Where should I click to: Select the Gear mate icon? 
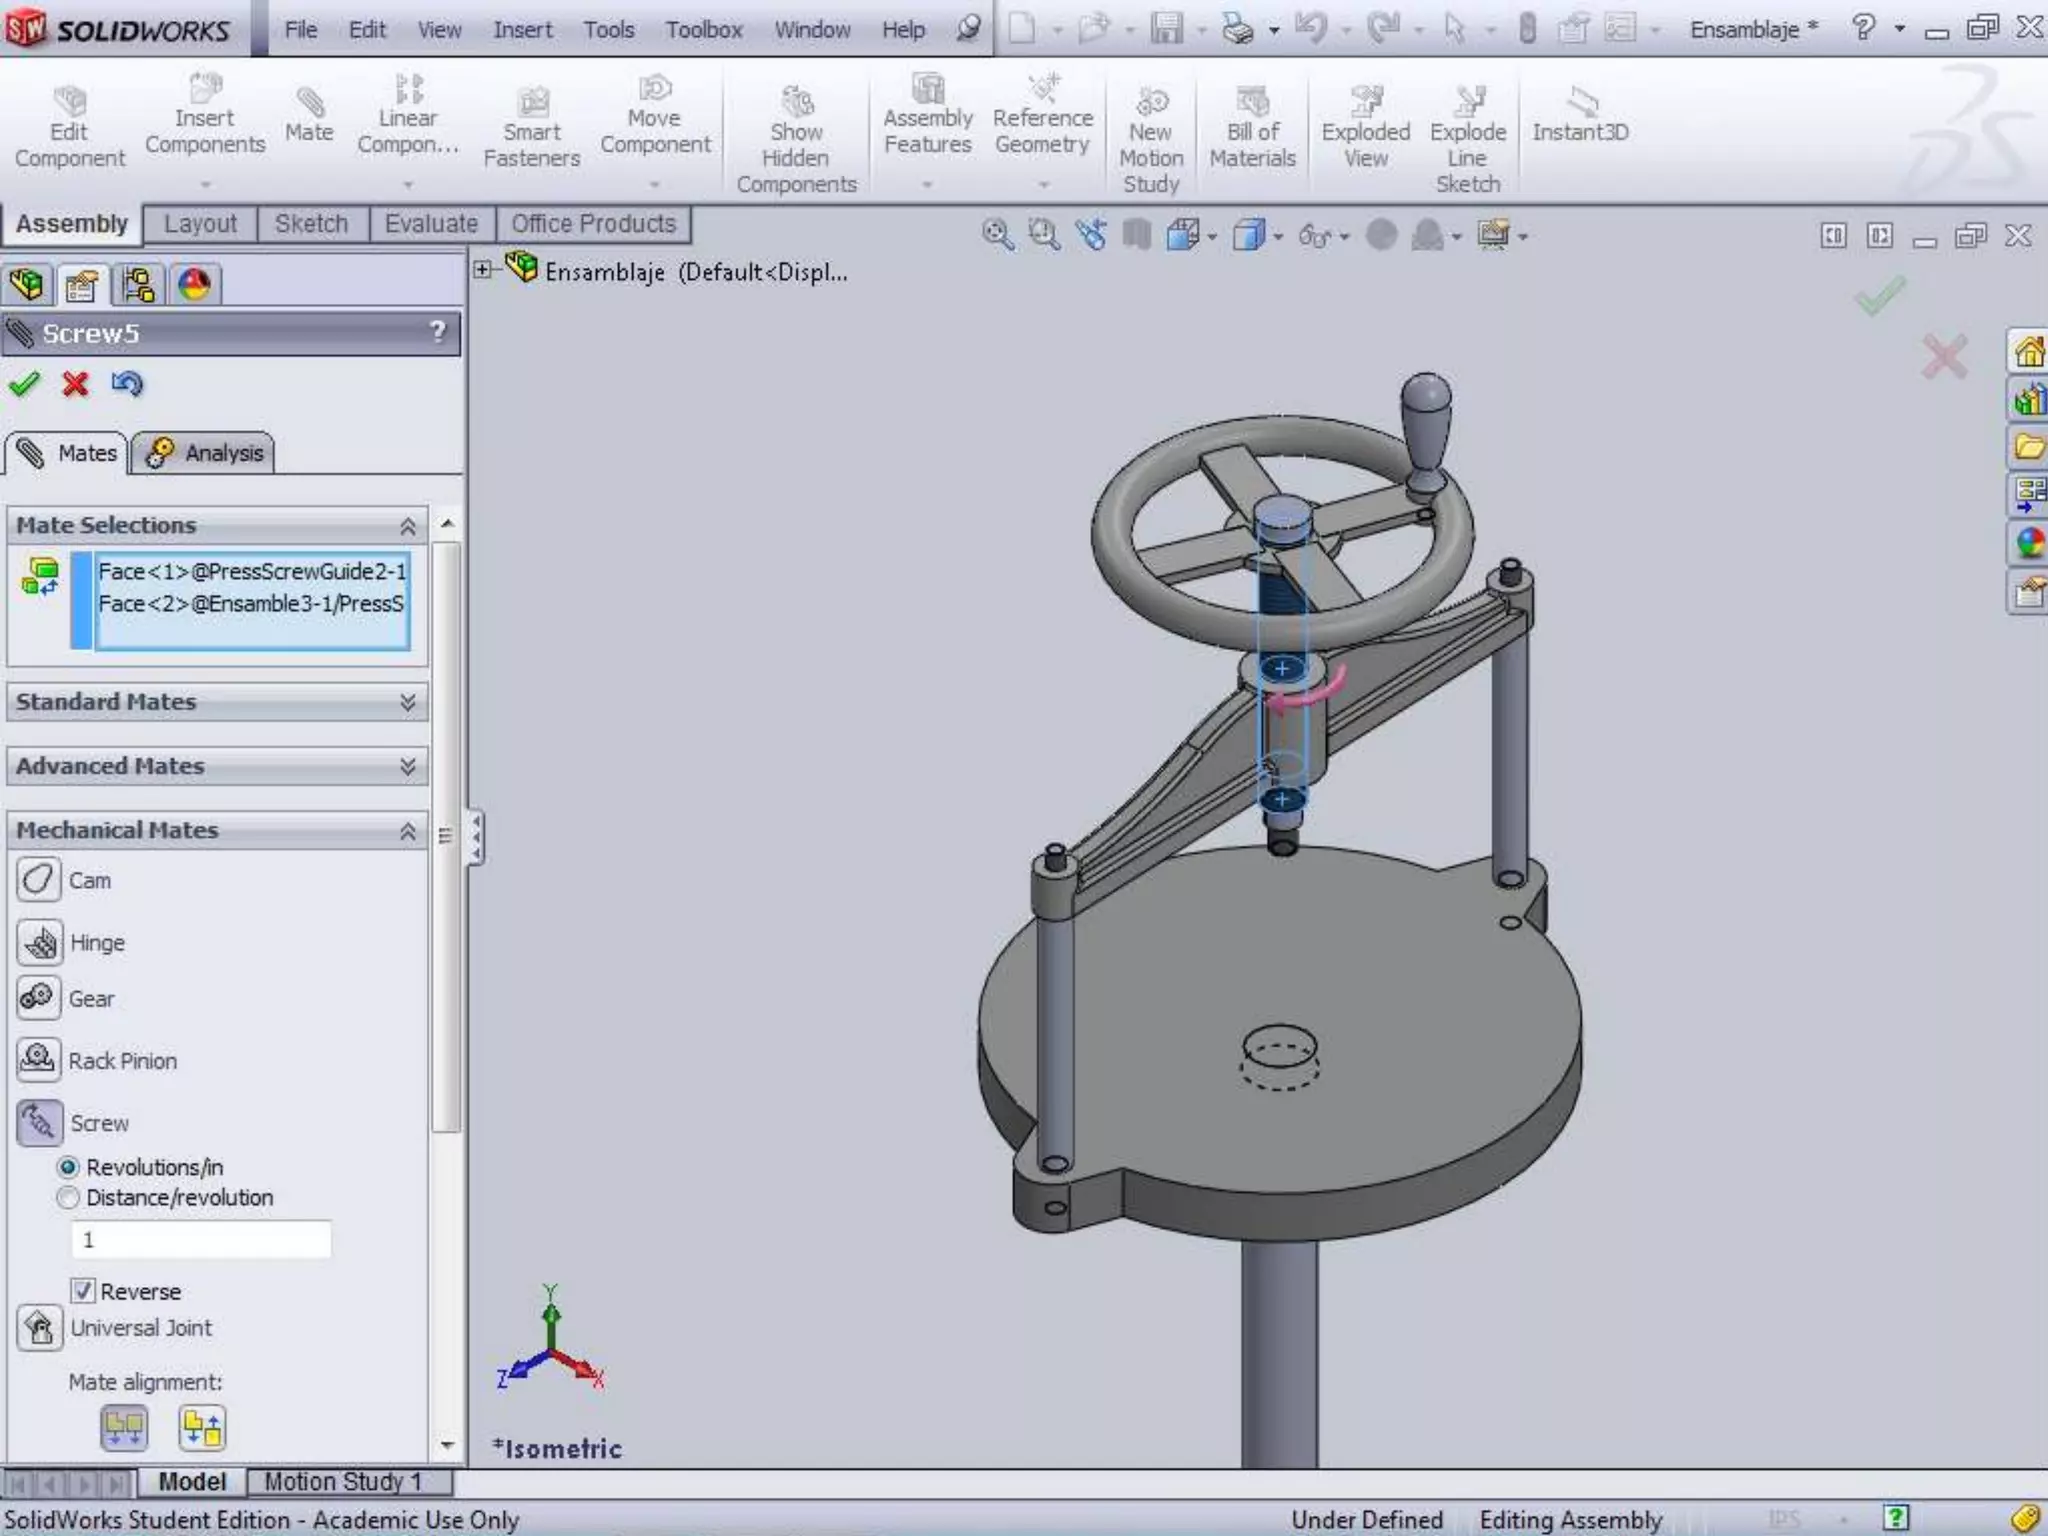coord(39,998)
